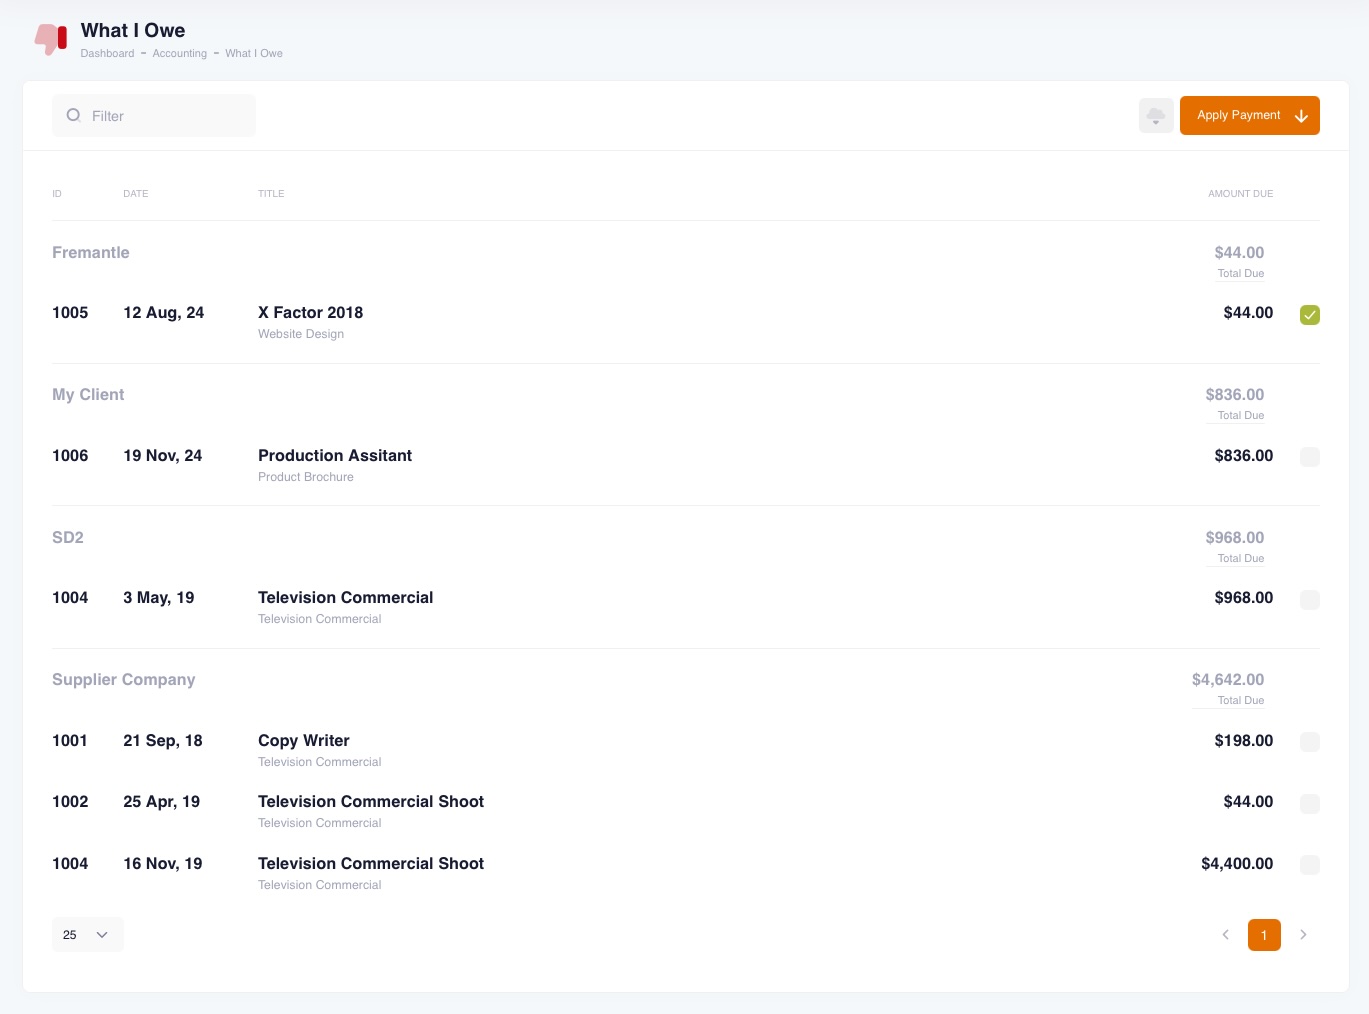Select page 1 in pagination
The width and height of the screenshot is (1369, 1014).
coord(1264,935)
